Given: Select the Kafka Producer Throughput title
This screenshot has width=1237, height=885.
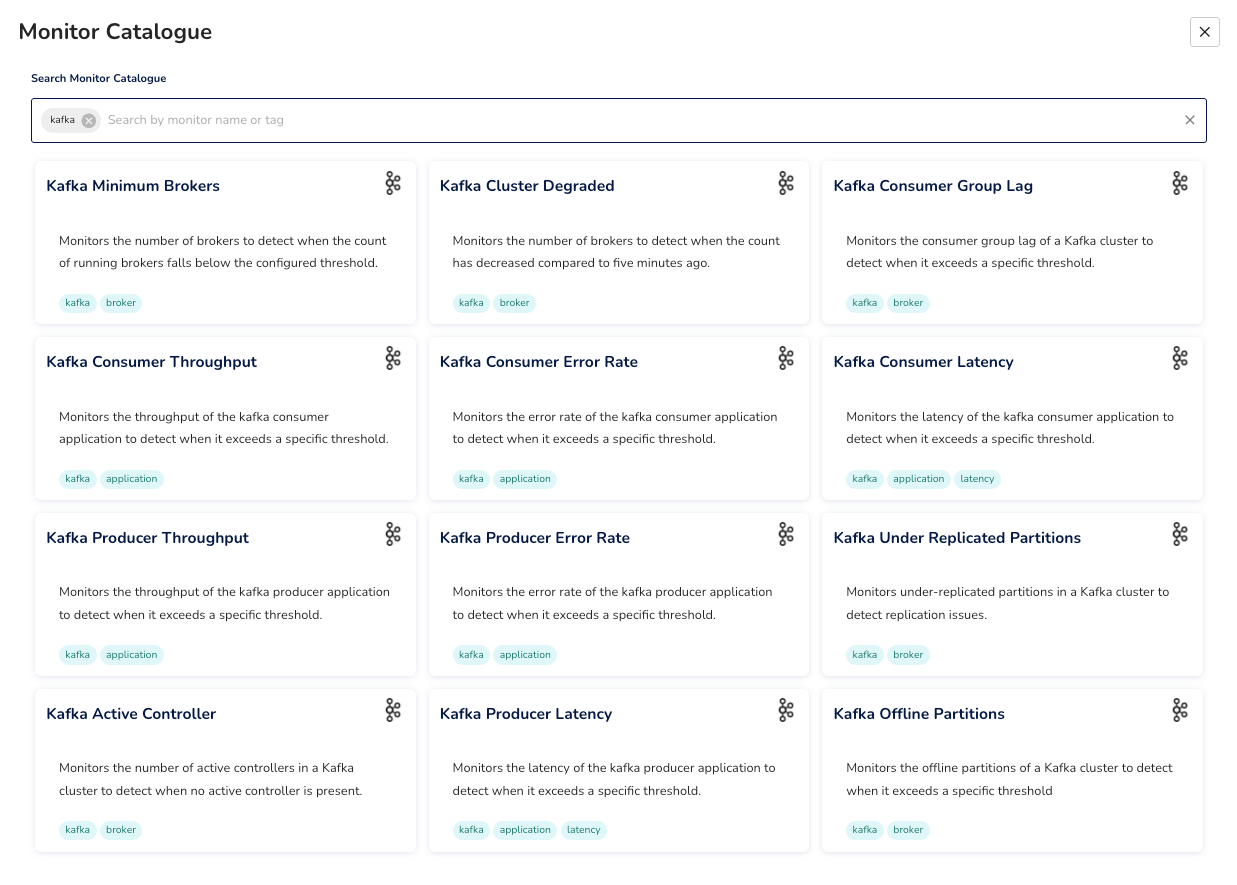Looking at the screenshot, I should (x=147, y=538).
